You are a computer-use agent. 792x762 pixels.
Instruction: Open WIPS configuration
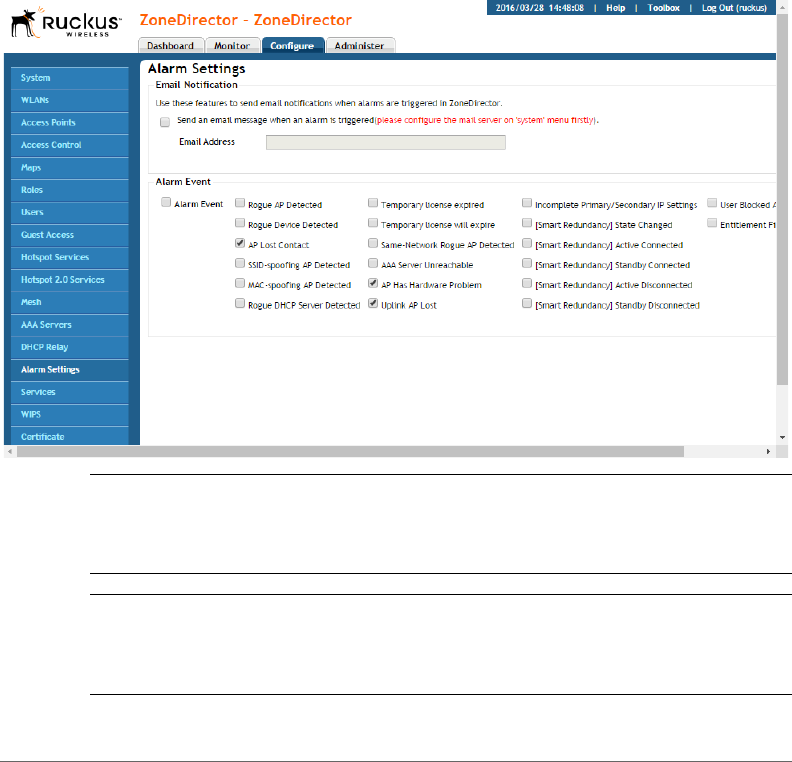click(x=70, y=415)
